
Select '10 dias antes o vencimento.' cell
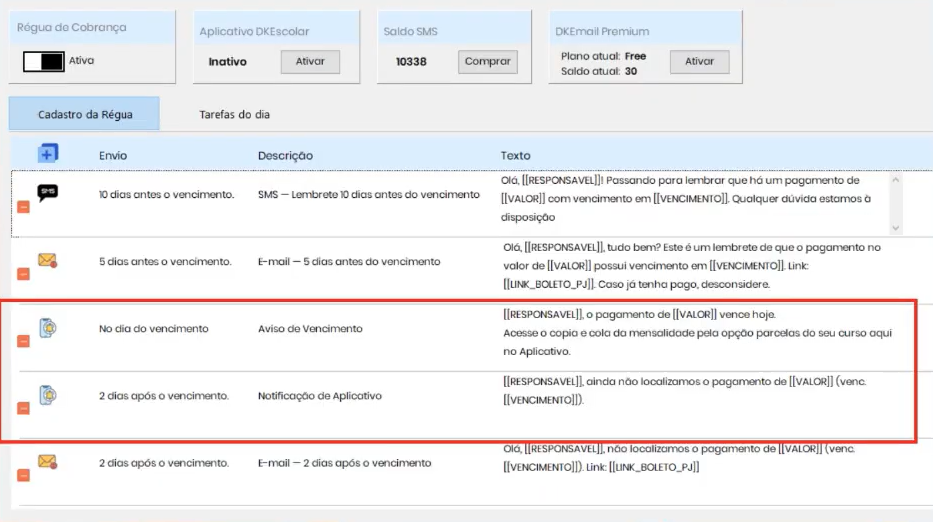tap(167, 195)
